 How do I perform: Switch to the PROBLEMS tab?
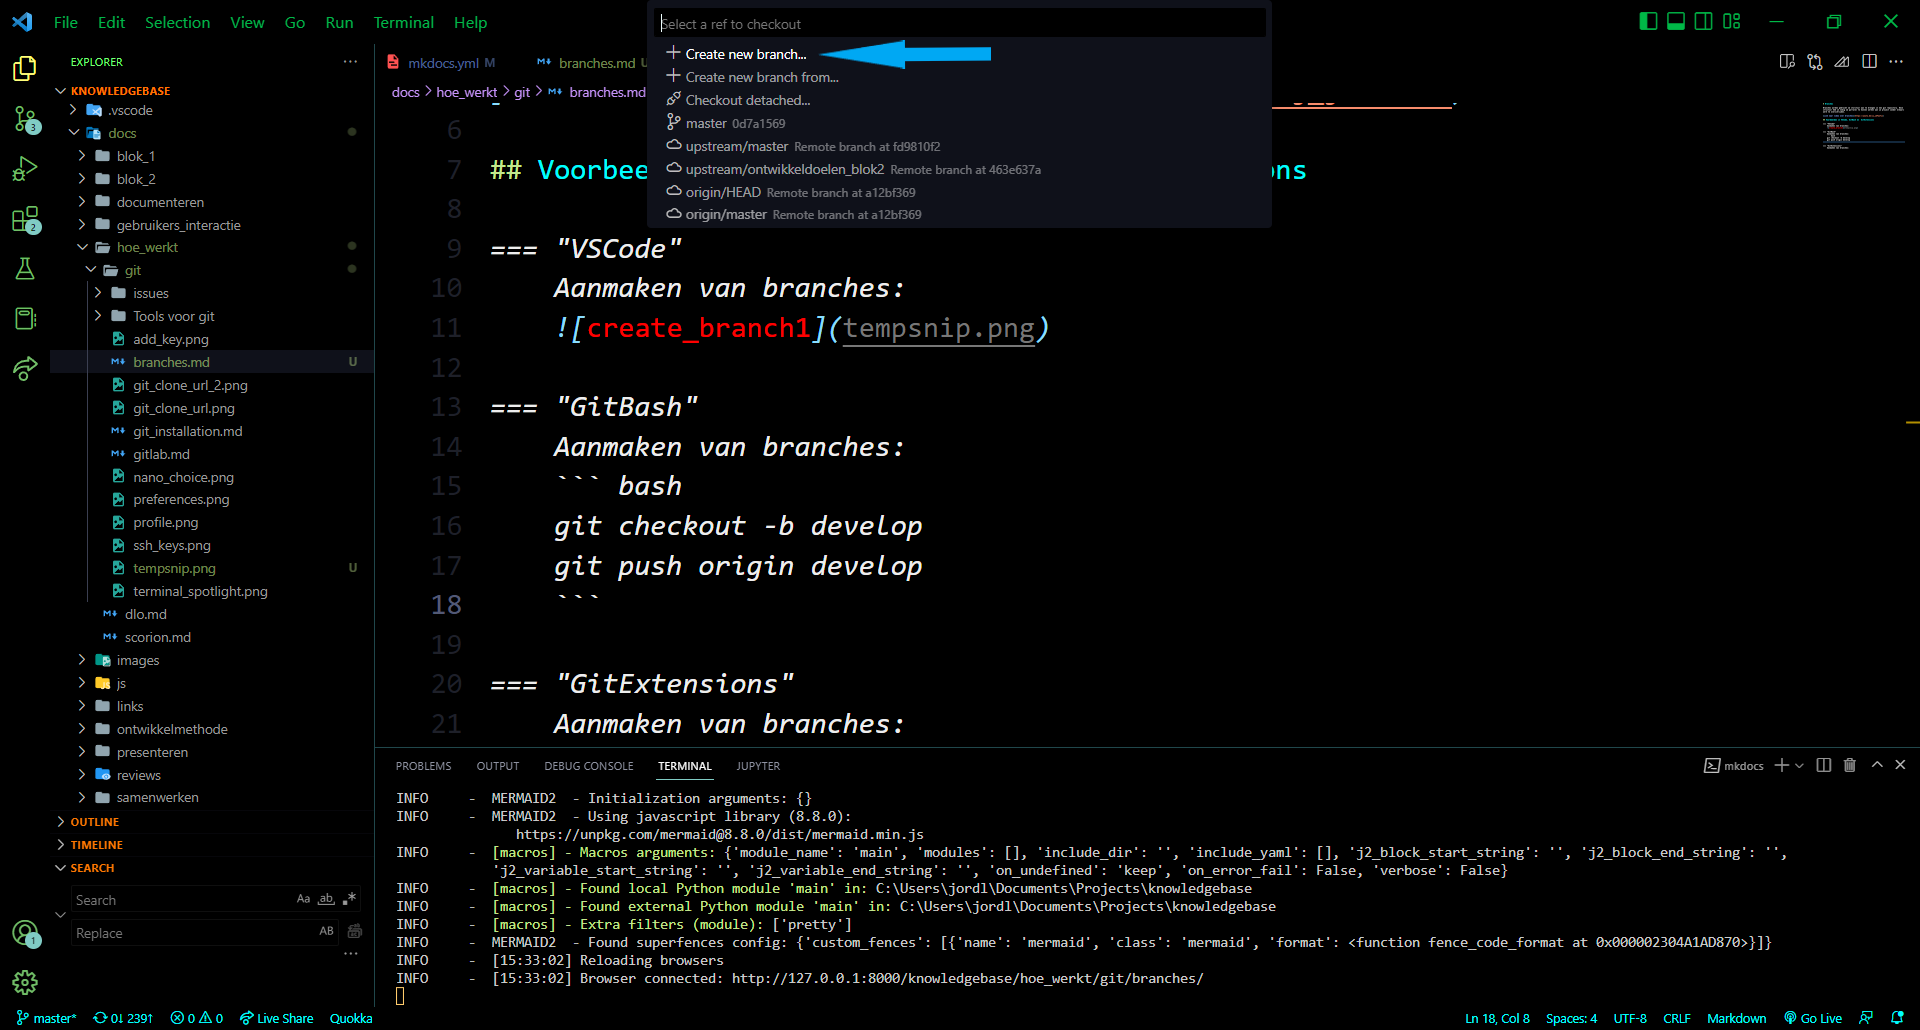423,766
